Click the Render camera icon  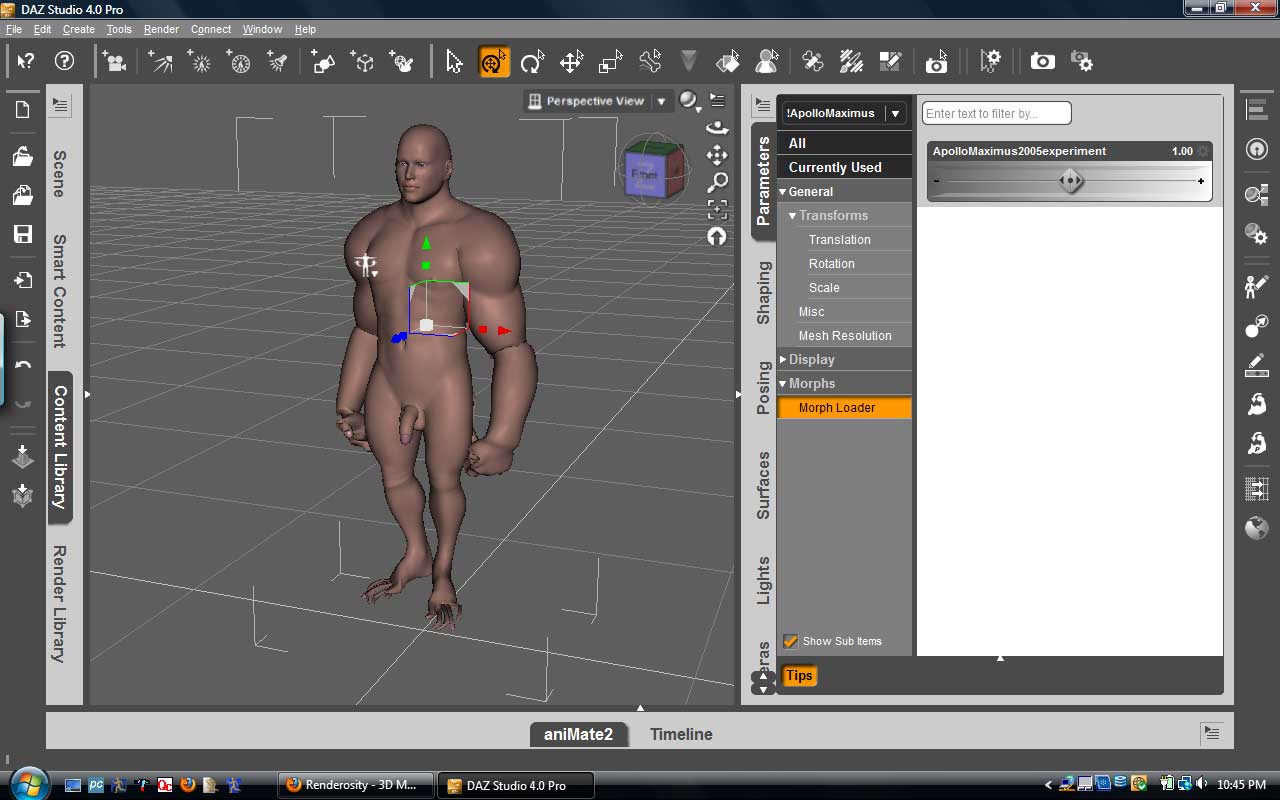point(1042,62)
